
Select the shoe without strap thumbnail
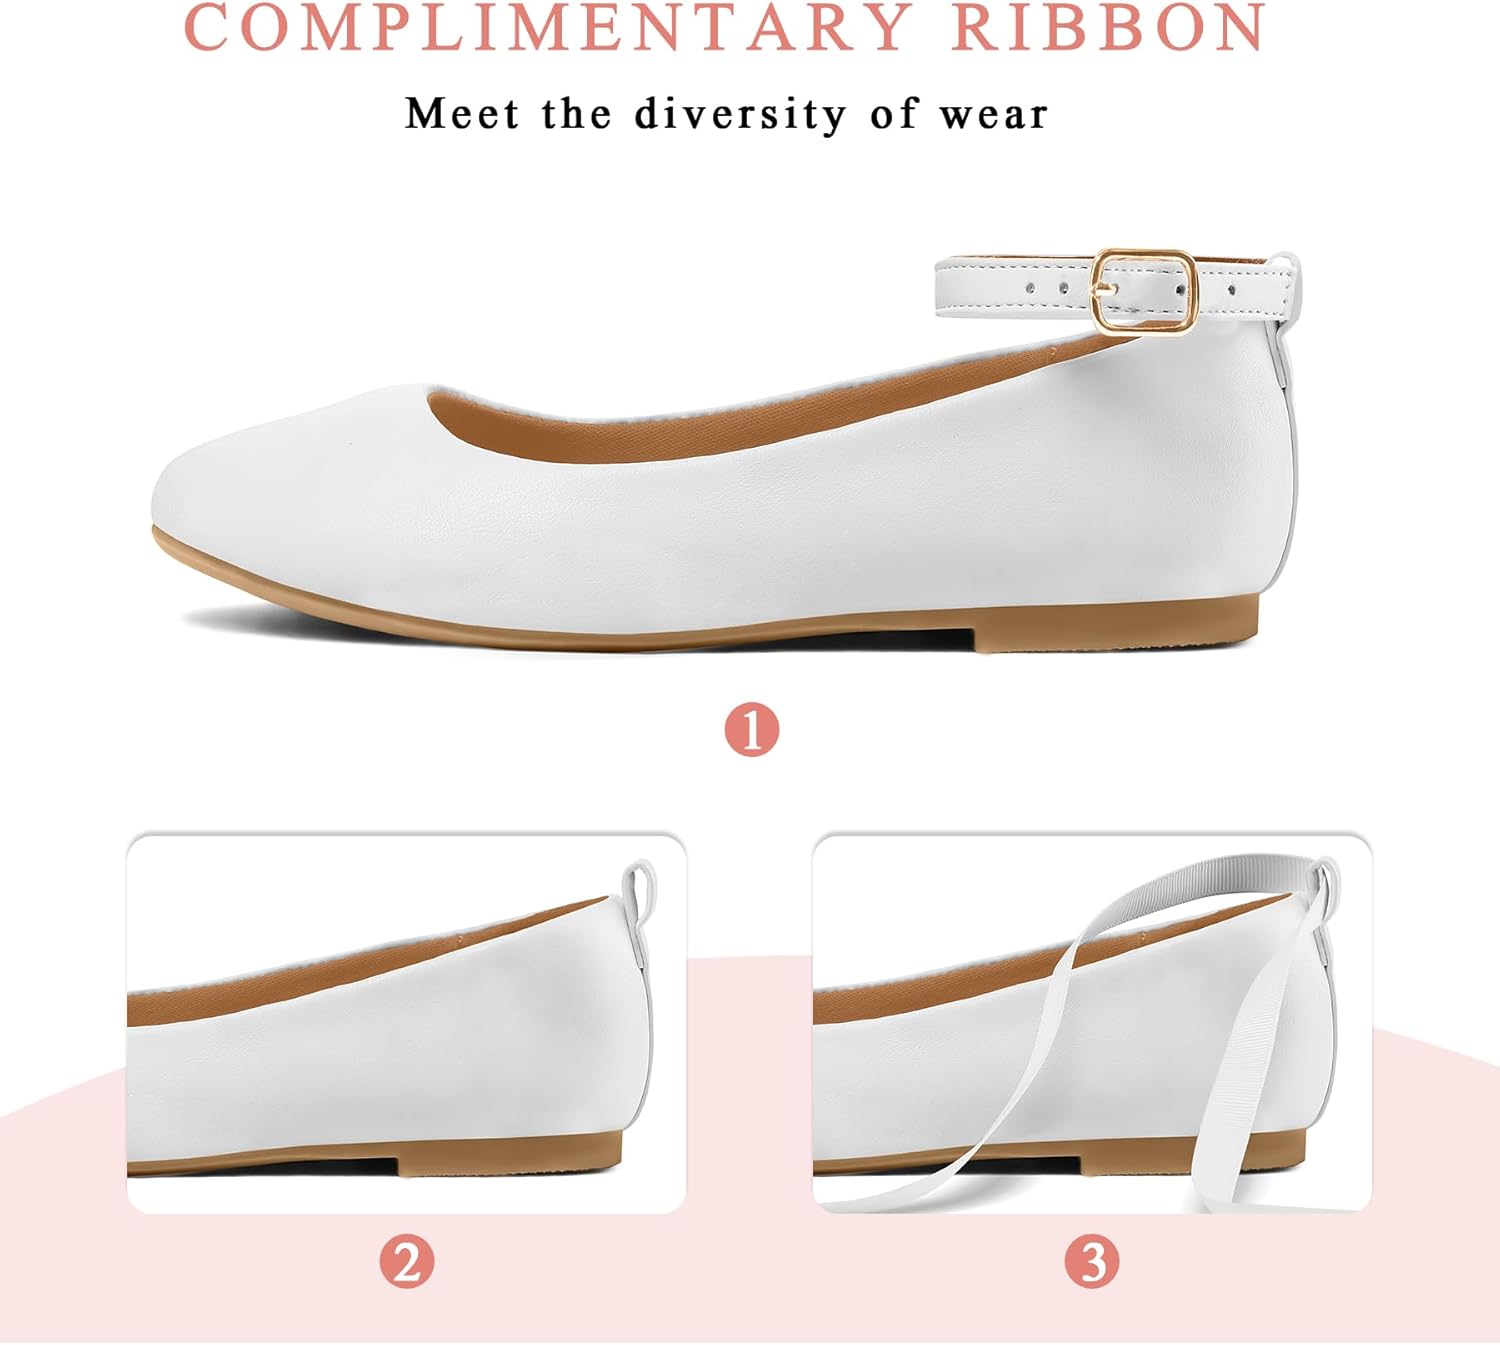[407, 1022]
